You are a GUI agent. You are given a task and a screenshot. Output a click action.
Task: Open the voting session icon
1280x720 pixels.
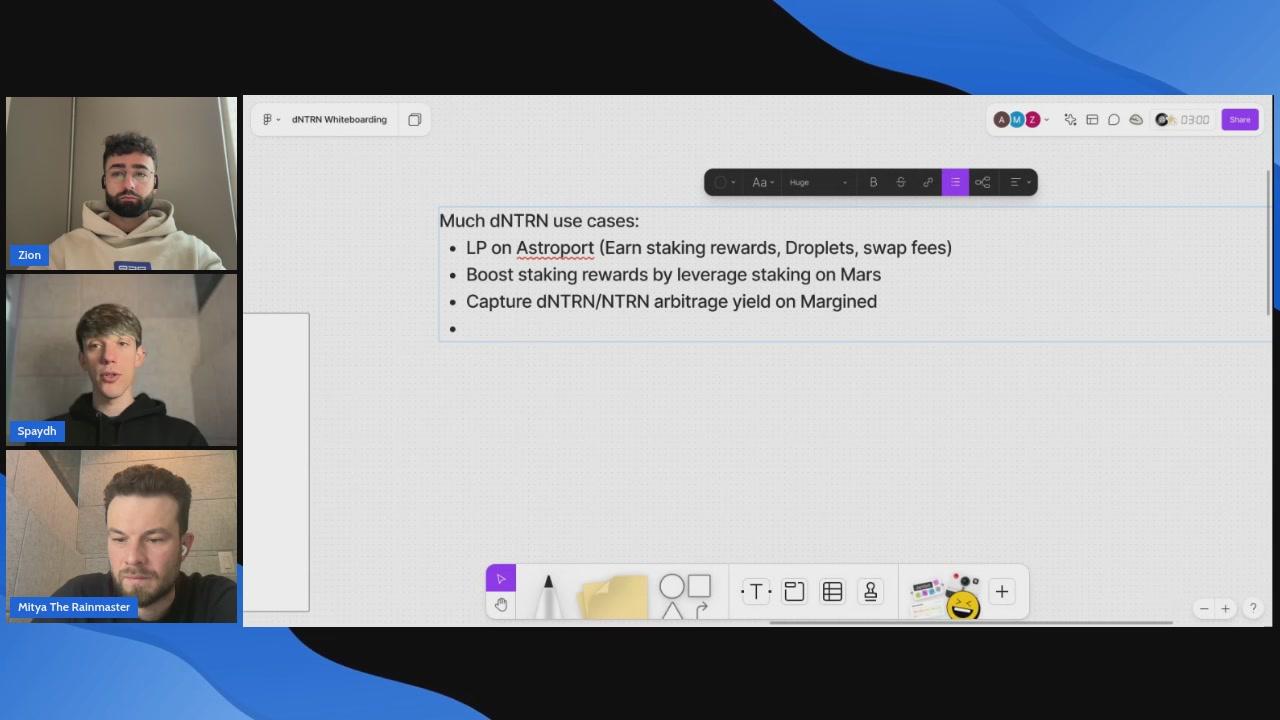[1136, 119]
